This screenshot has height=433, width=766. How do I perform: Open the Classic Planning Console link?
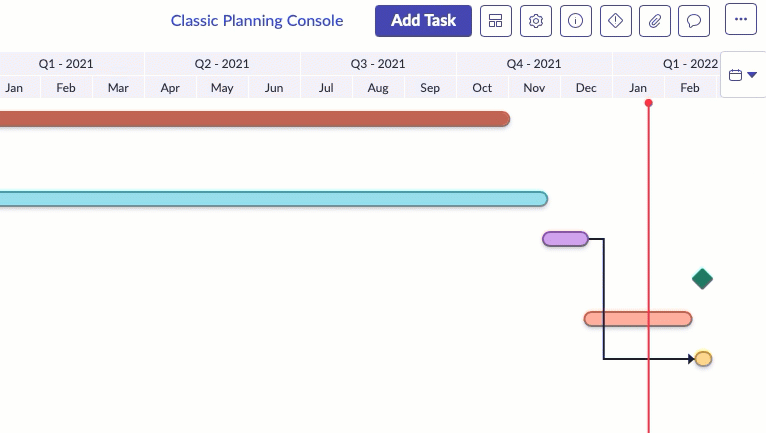tap(257, 21)
